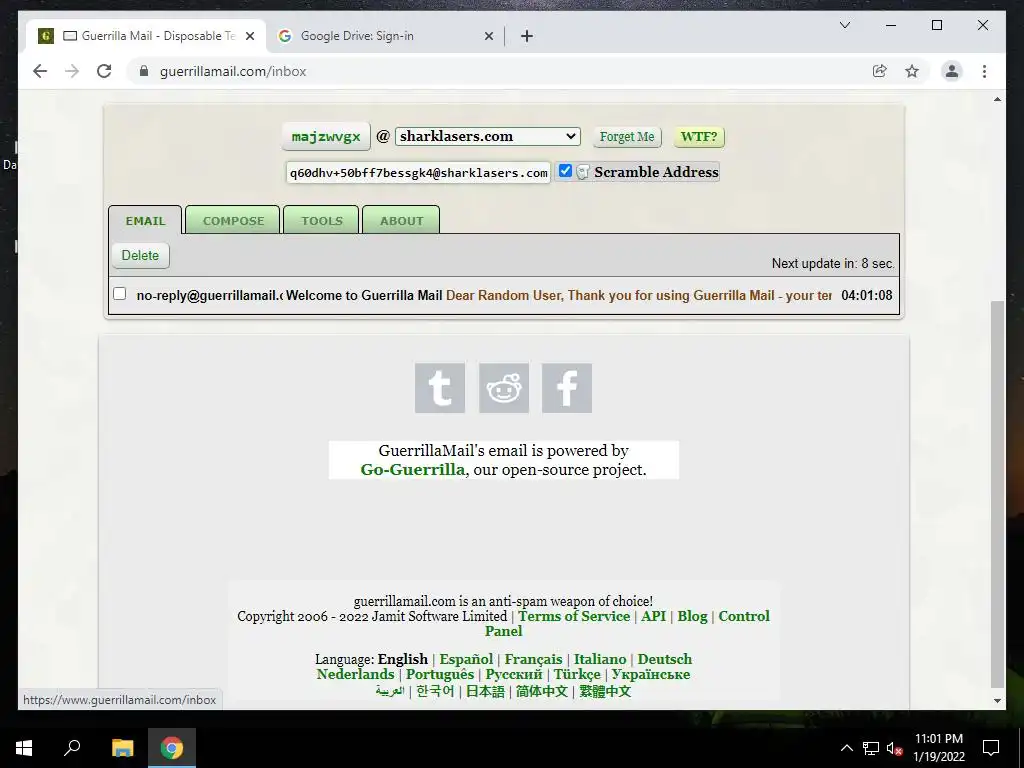Open a new browser tab
1024x768 pixels.
527,36
